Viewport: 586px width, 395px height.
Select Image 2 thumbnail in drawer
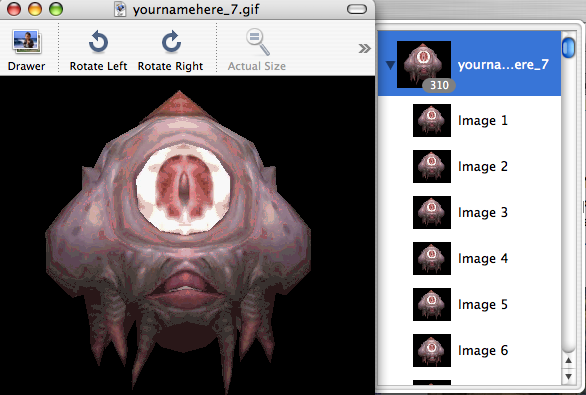432,166
